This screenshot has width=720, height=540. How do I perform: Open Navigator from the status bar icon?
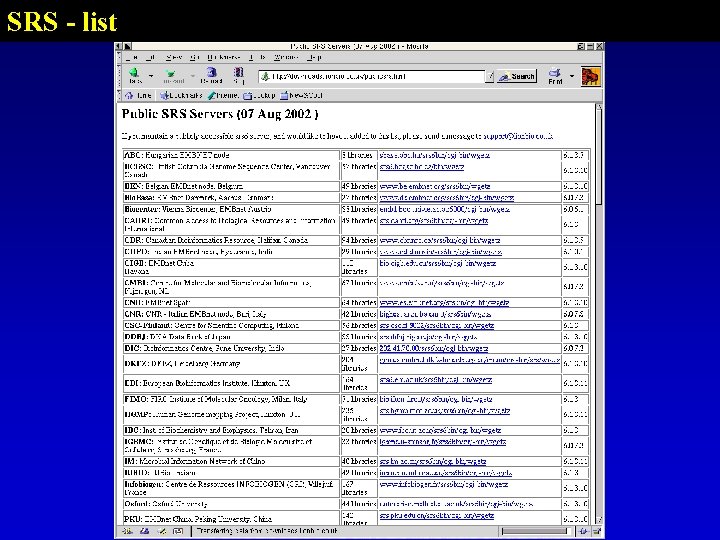128,531
